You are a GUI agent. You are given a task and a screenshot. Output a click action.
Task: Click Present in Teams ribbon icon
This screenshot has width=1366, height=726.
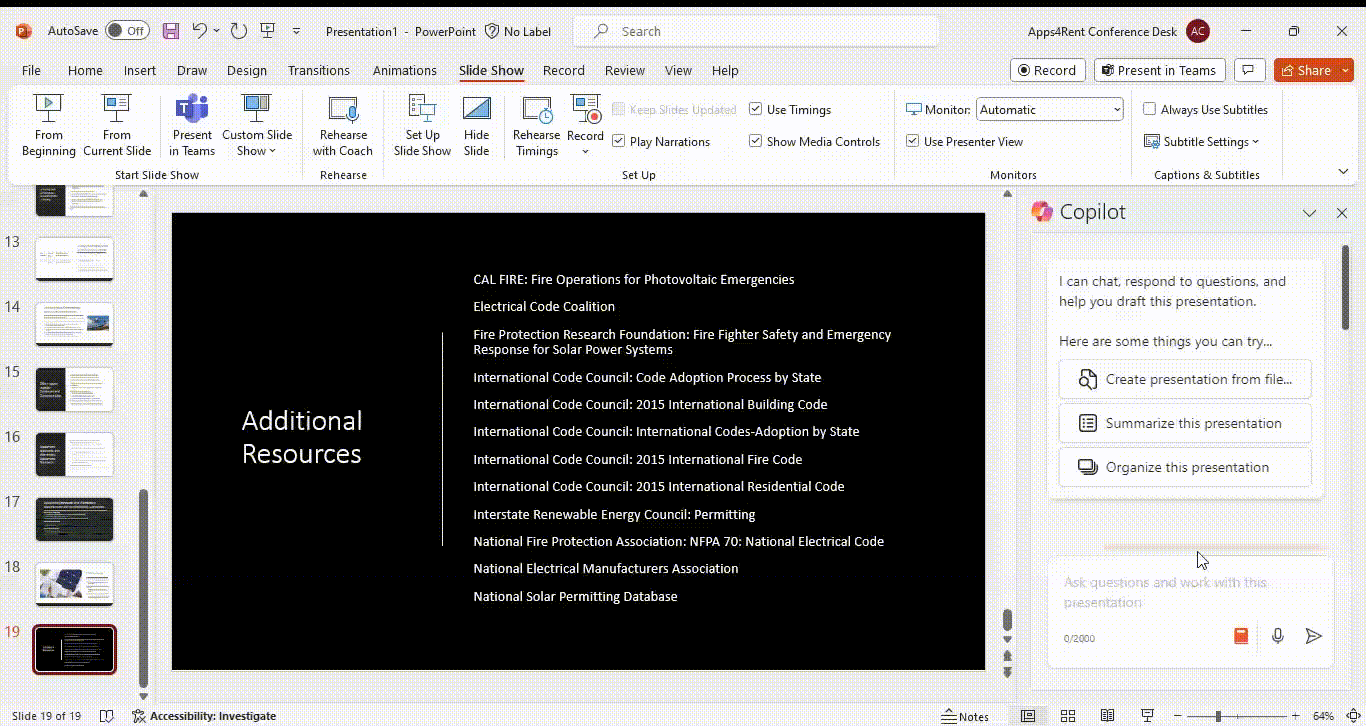pos(192,125)
